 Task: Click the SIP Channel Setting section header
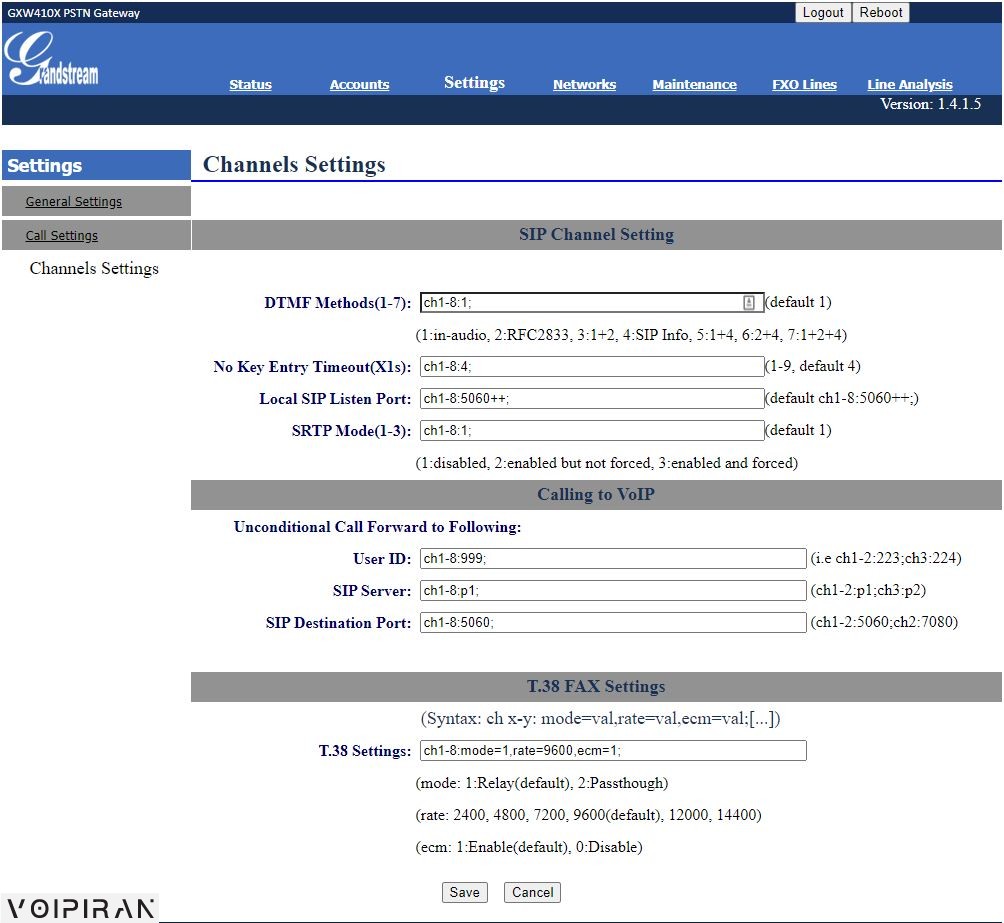pos(596,234)
